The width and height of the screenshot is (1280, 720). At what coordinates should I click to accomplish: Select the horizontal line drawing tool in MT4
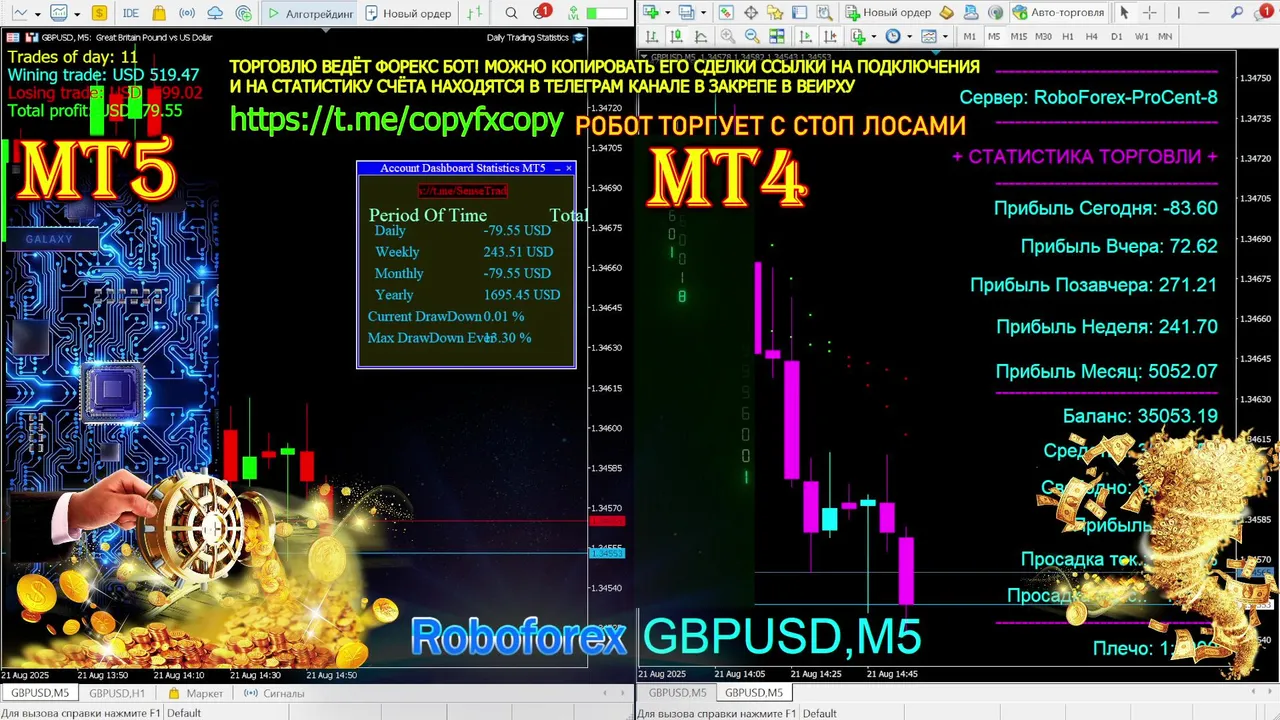tap(1204, 13)
